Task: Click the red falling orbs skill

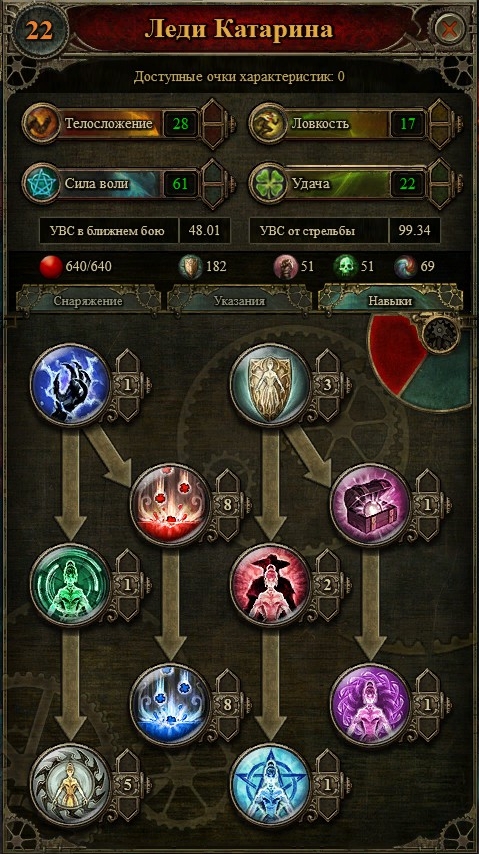Action: coord(171,504)
